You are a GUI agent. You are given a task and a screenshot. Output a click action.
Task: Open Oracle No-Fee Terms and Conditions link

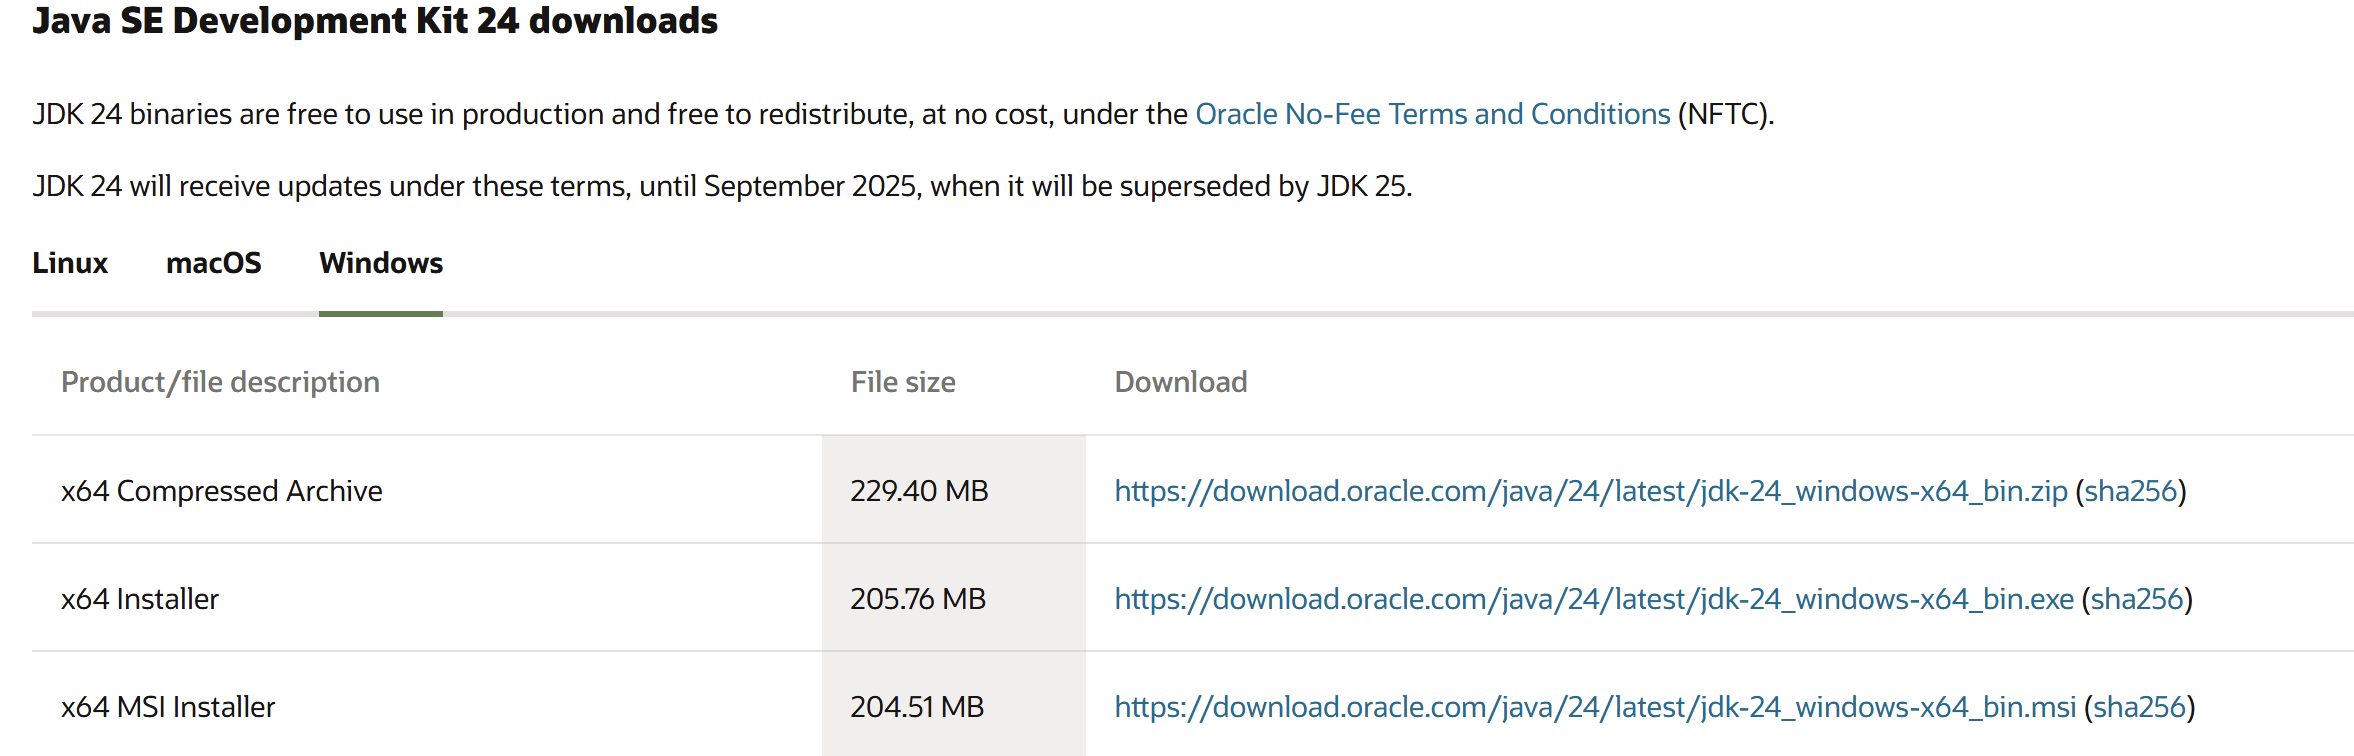tap(1433, 114)
